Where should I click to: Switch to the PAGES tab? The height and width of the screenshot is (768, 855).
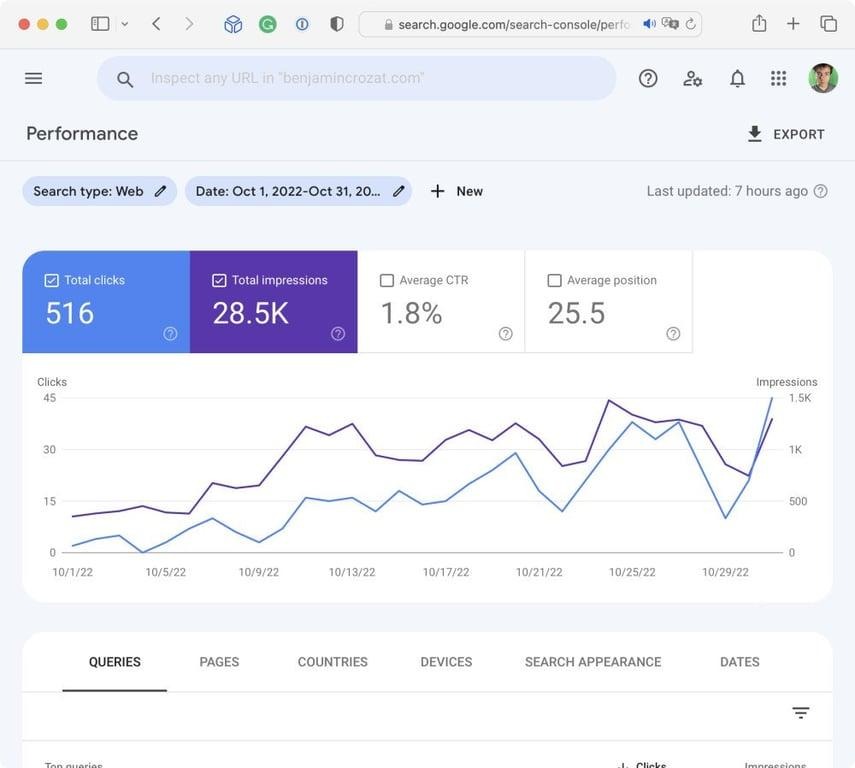click(x=219, y=662)
